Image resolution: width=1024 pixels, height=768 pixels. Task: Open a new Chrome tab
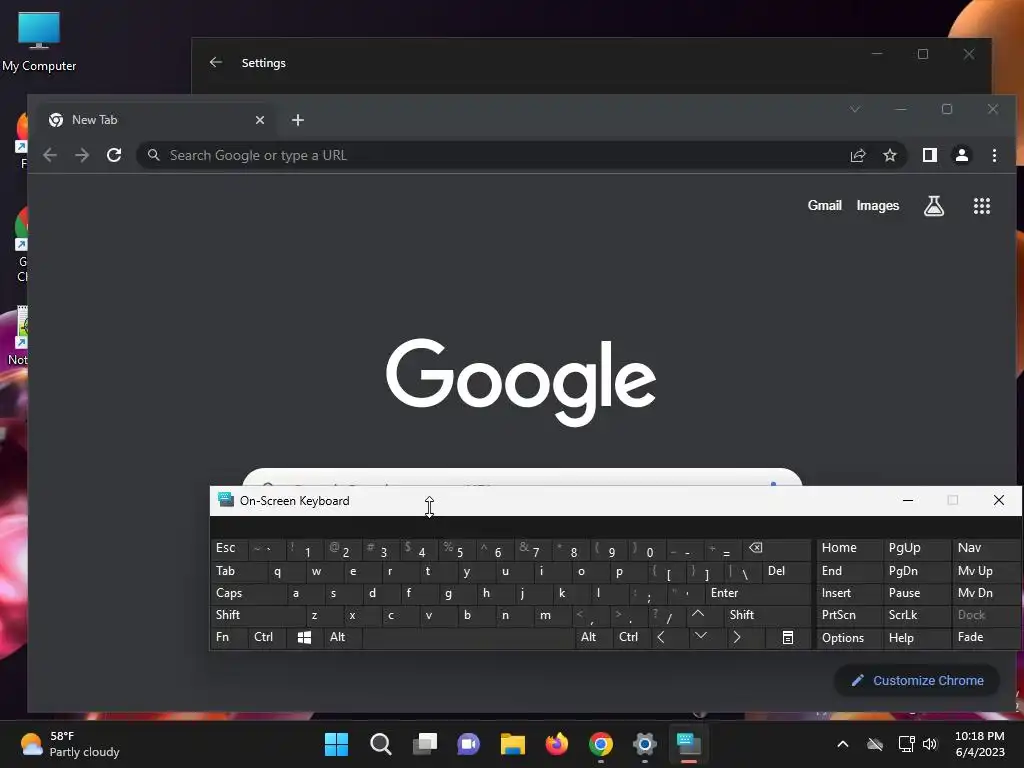298,120
